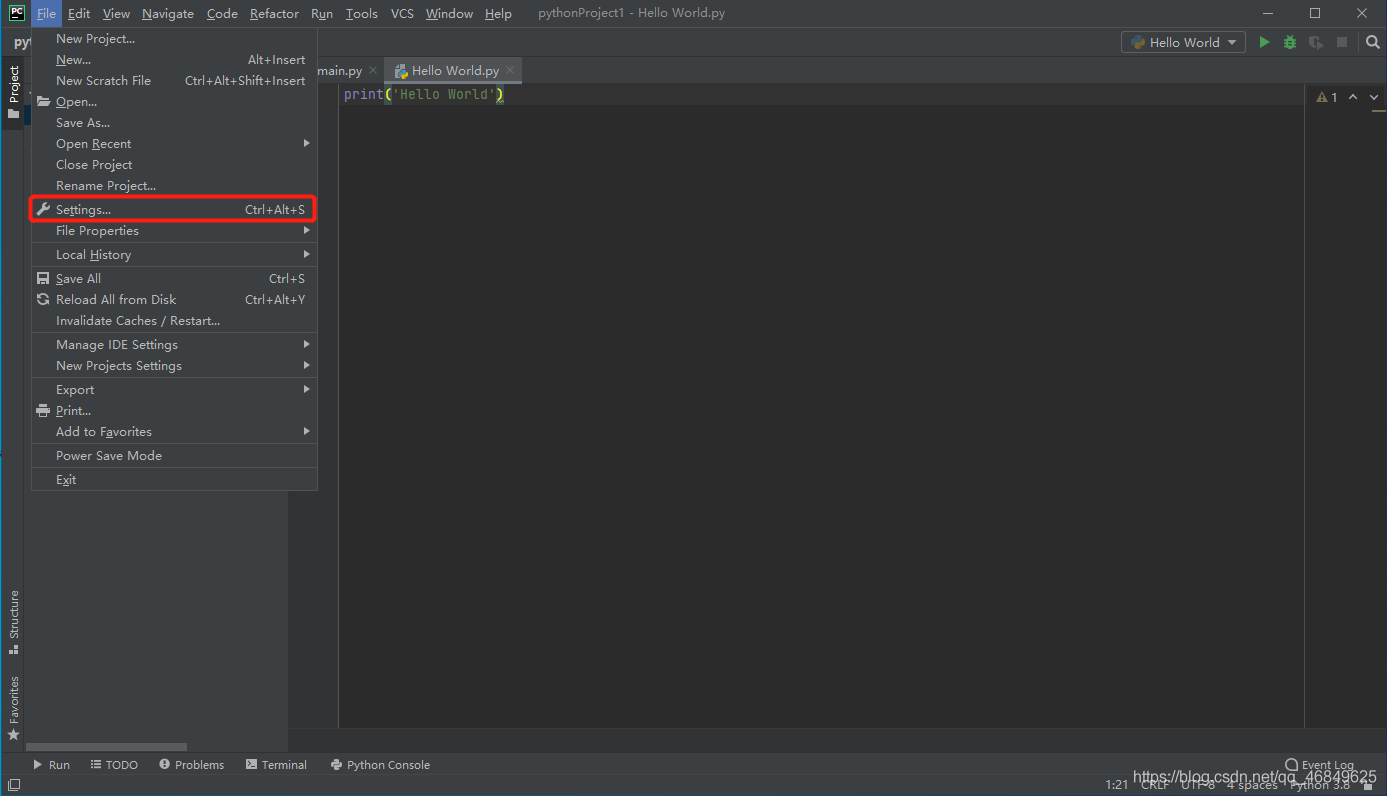Screen dimensions: 1387x796
Task: Open the Edit menu
Action: click(x=79, y=13)
